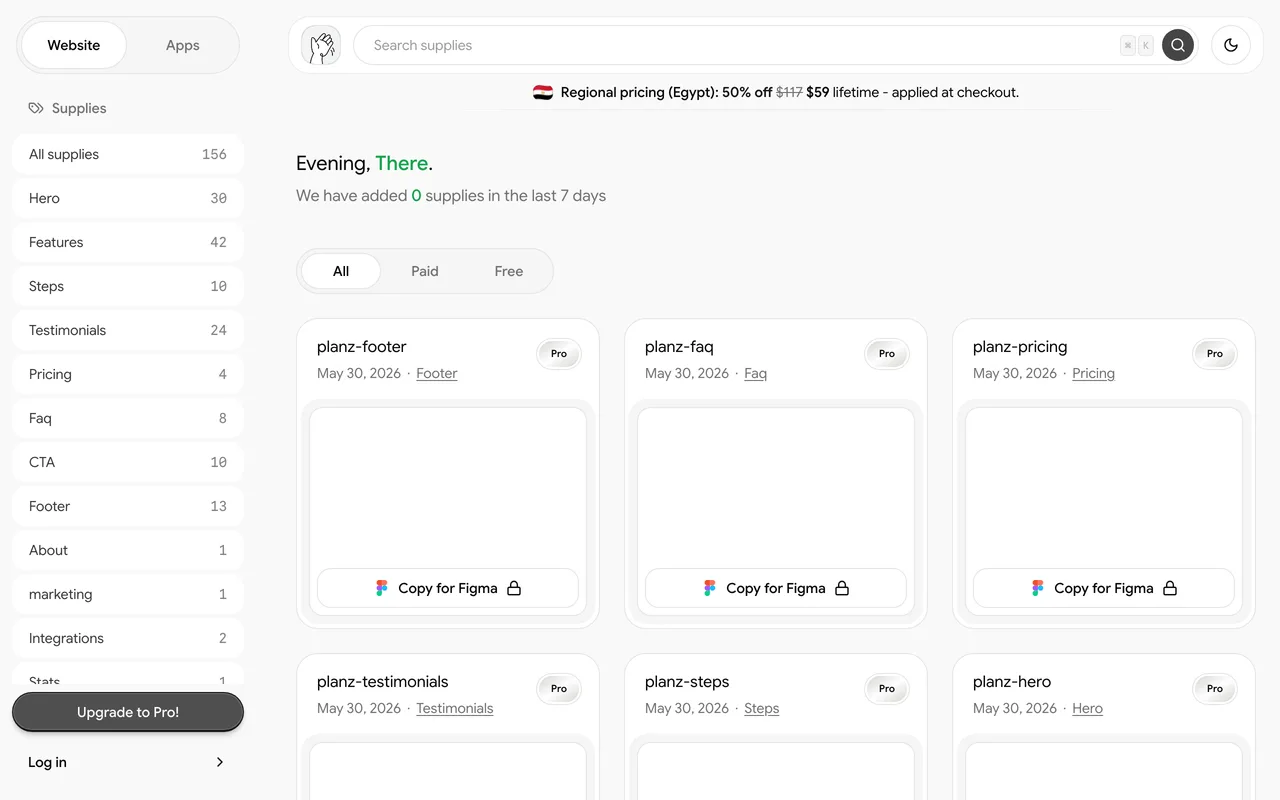Open the All supplies category
Viewport: 1280px width, 800px height.
click(x=128, y=154)
